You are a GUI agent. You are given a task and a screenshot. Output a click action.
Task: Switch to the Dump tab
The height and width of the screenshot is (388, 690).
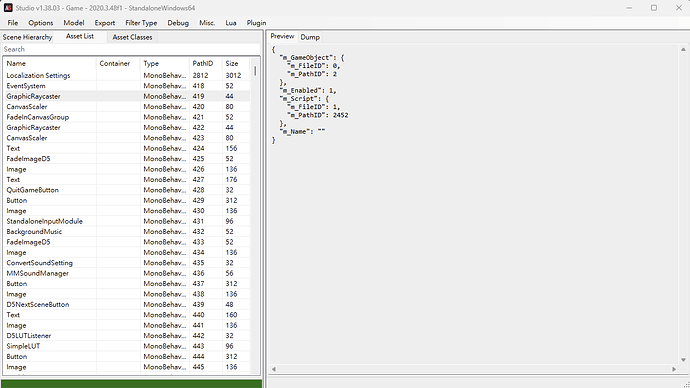(310, 37)
